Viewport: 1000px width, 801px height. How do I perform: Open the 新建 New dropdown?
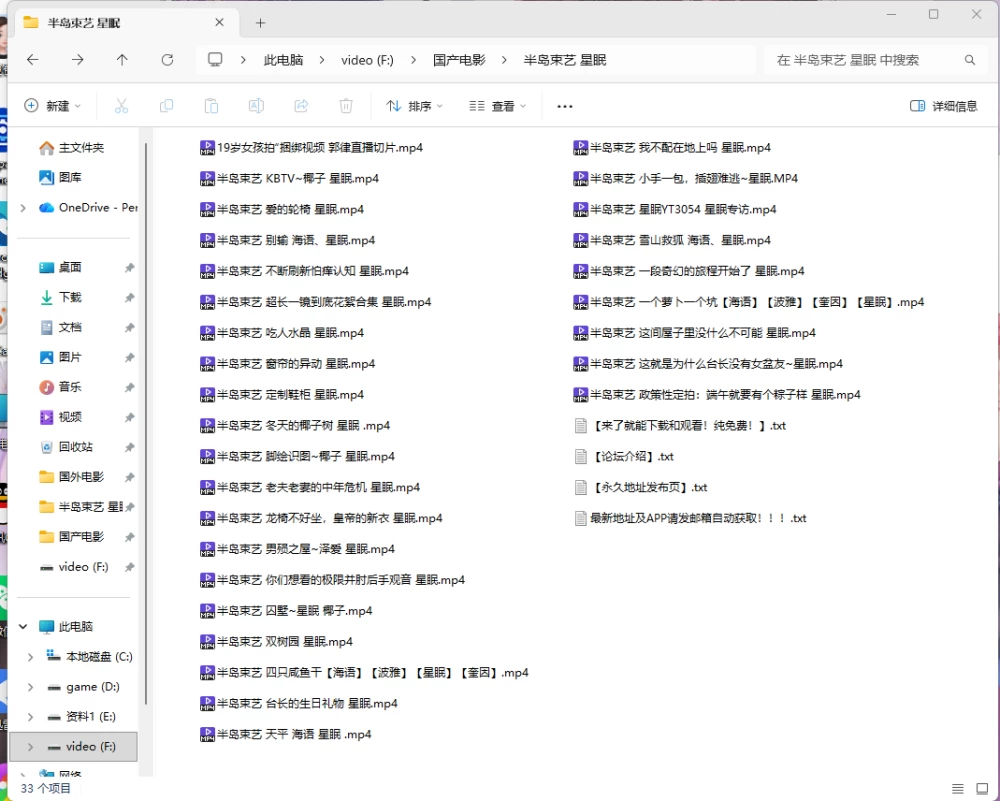[52, 106]
